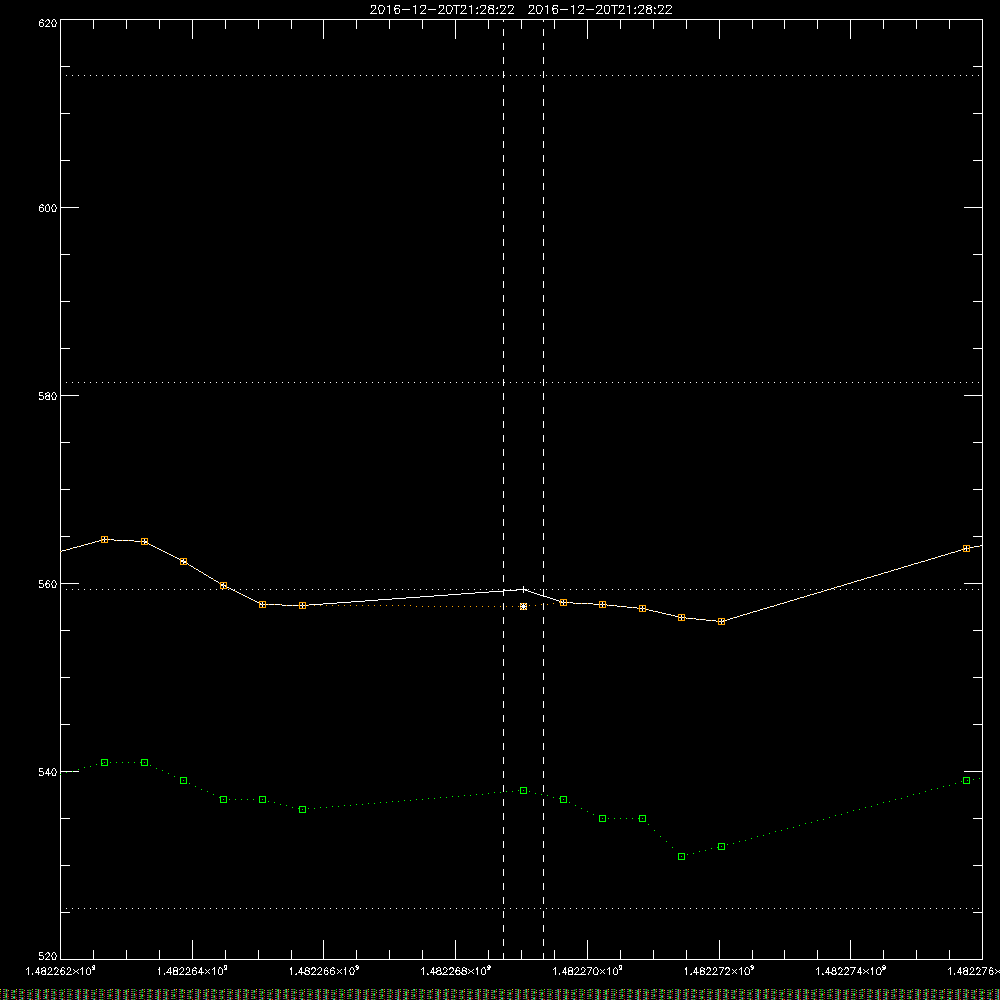Click the right dashed vertical cursor line

(x=543, y=488)
